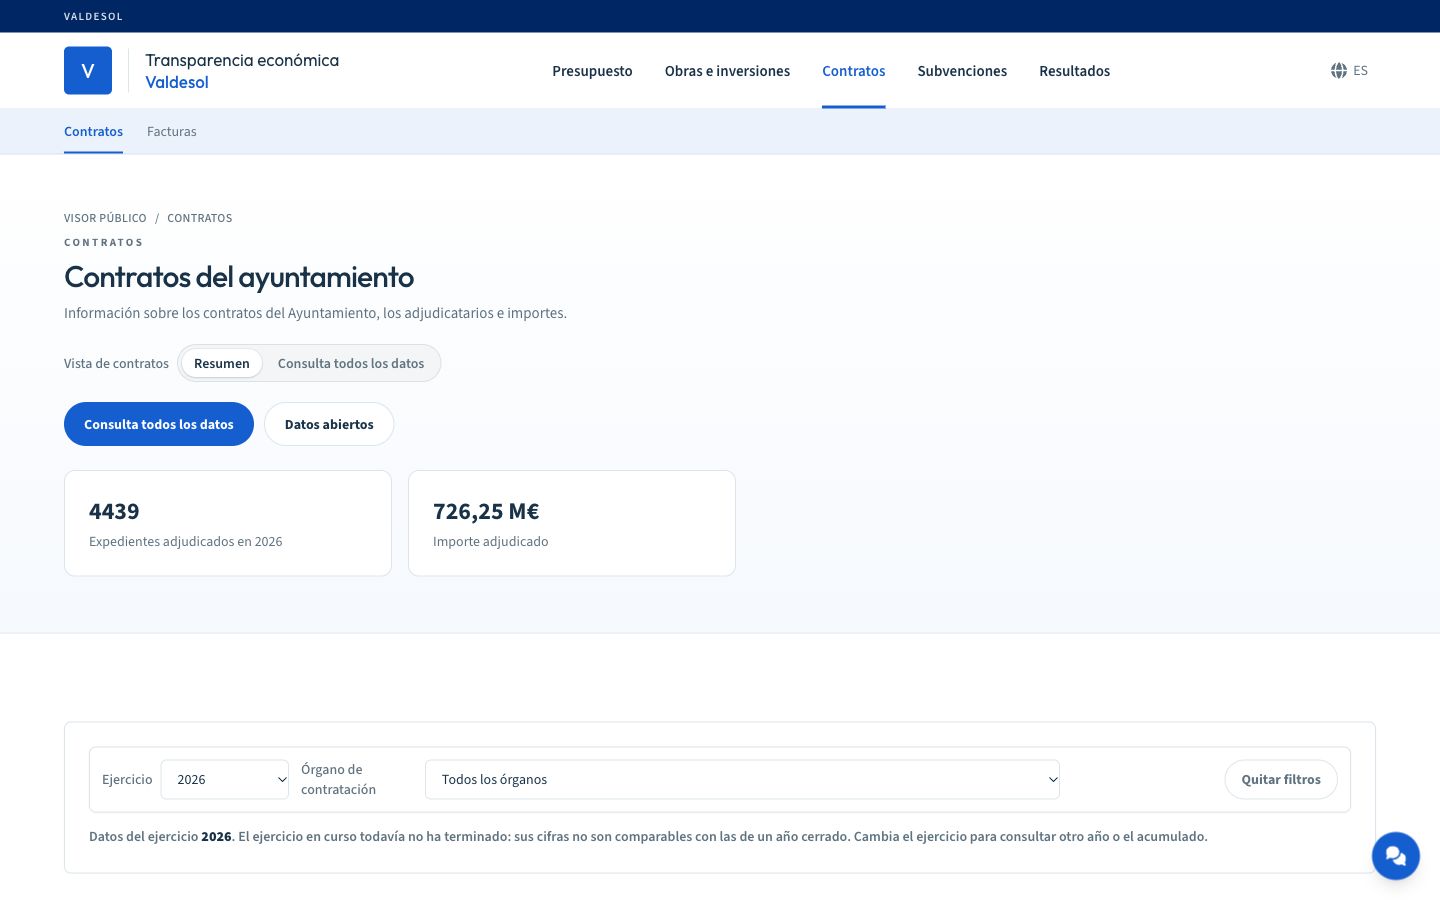
Task: Open Datos abiertos
Action: [x=329, y=424]
